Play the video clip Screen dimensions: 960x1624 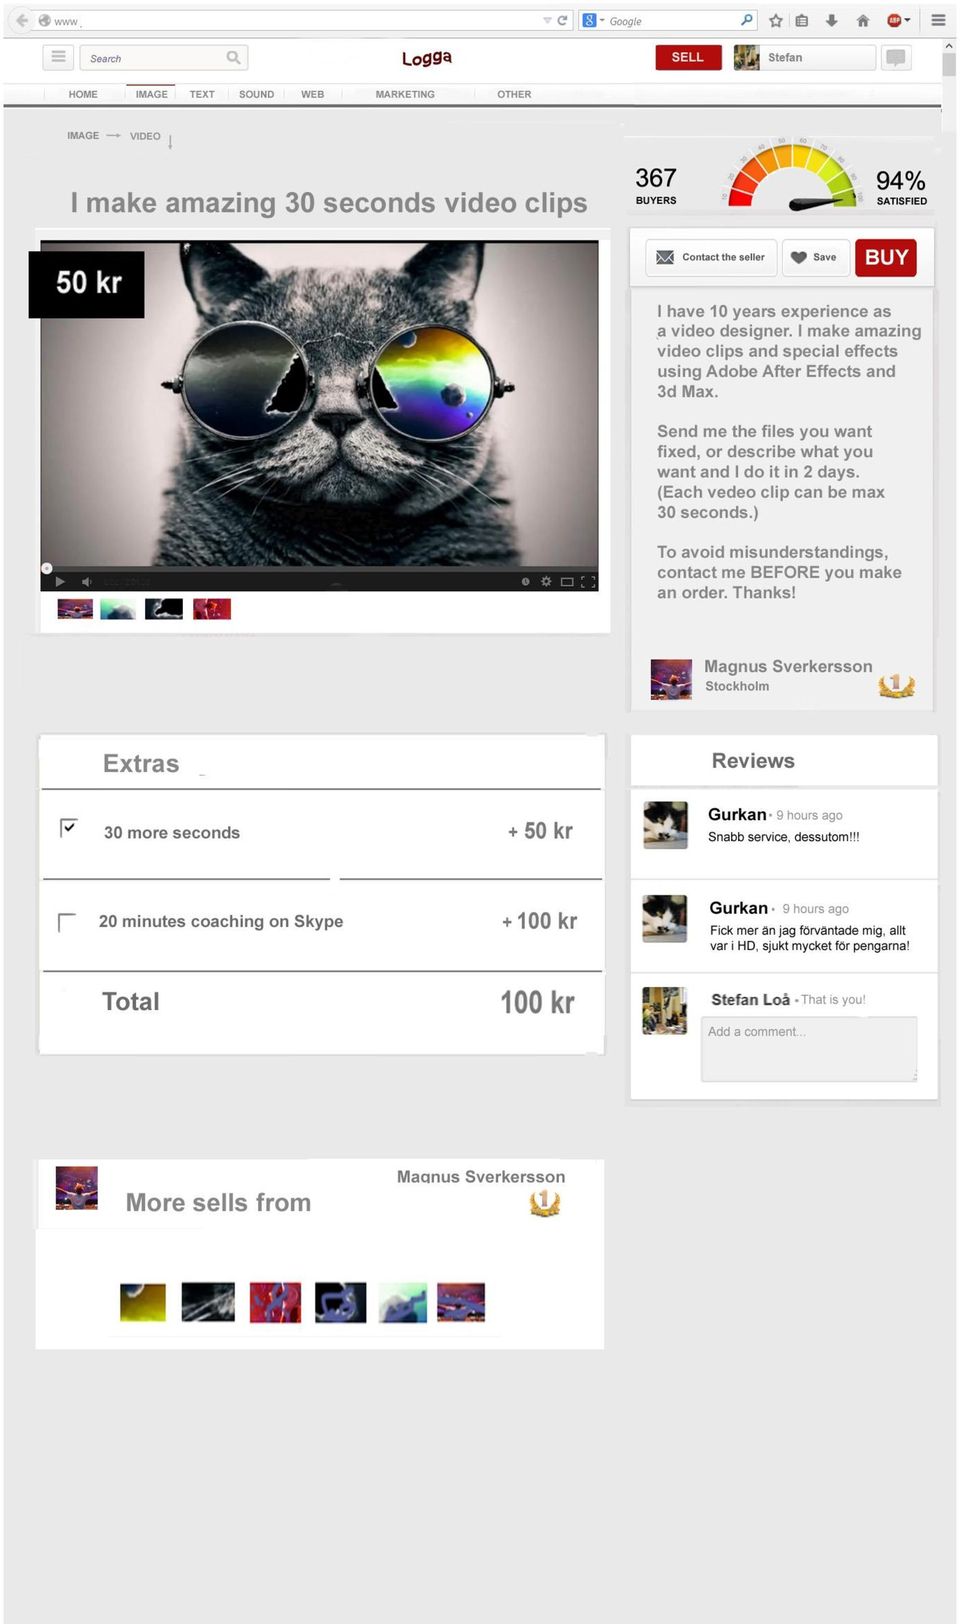(60, 582)
